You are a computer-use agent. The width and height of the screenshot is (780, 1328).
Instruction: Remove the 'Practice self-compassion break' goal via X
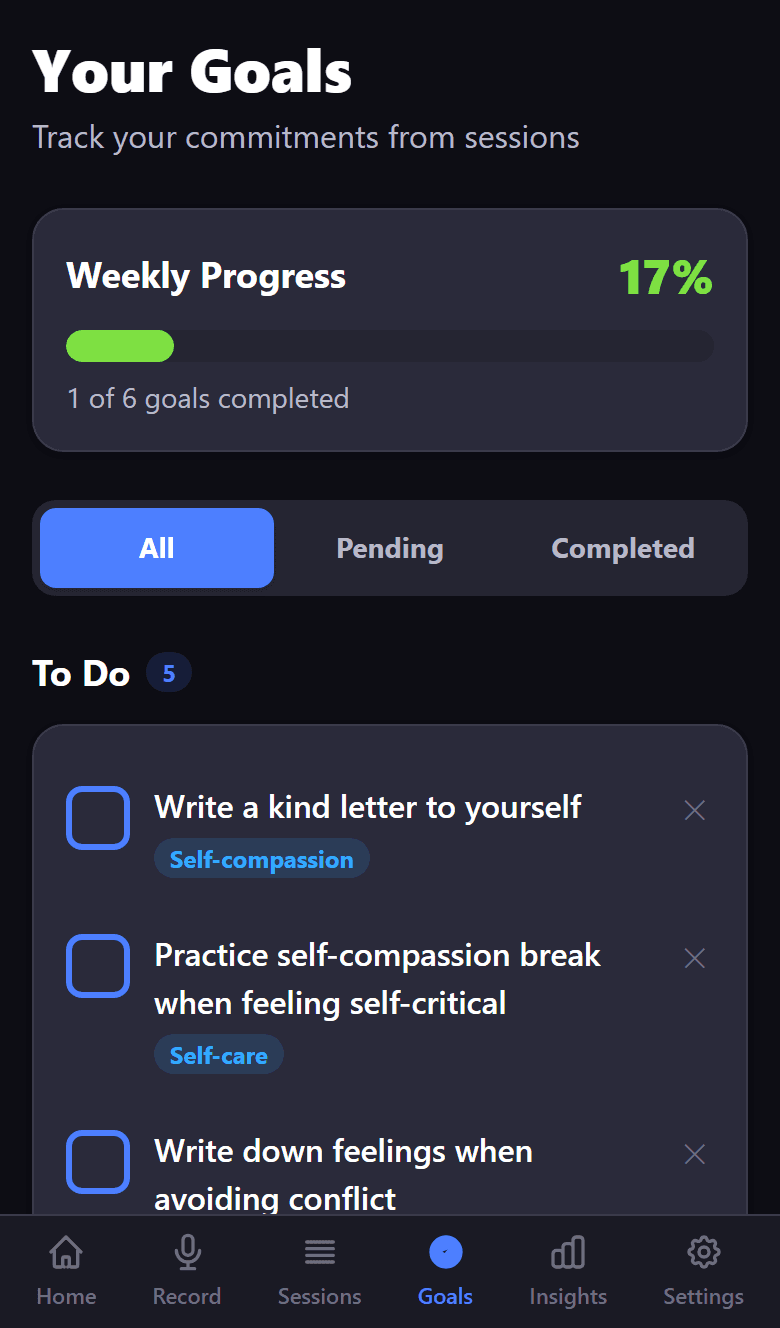[x=694, y=958]
